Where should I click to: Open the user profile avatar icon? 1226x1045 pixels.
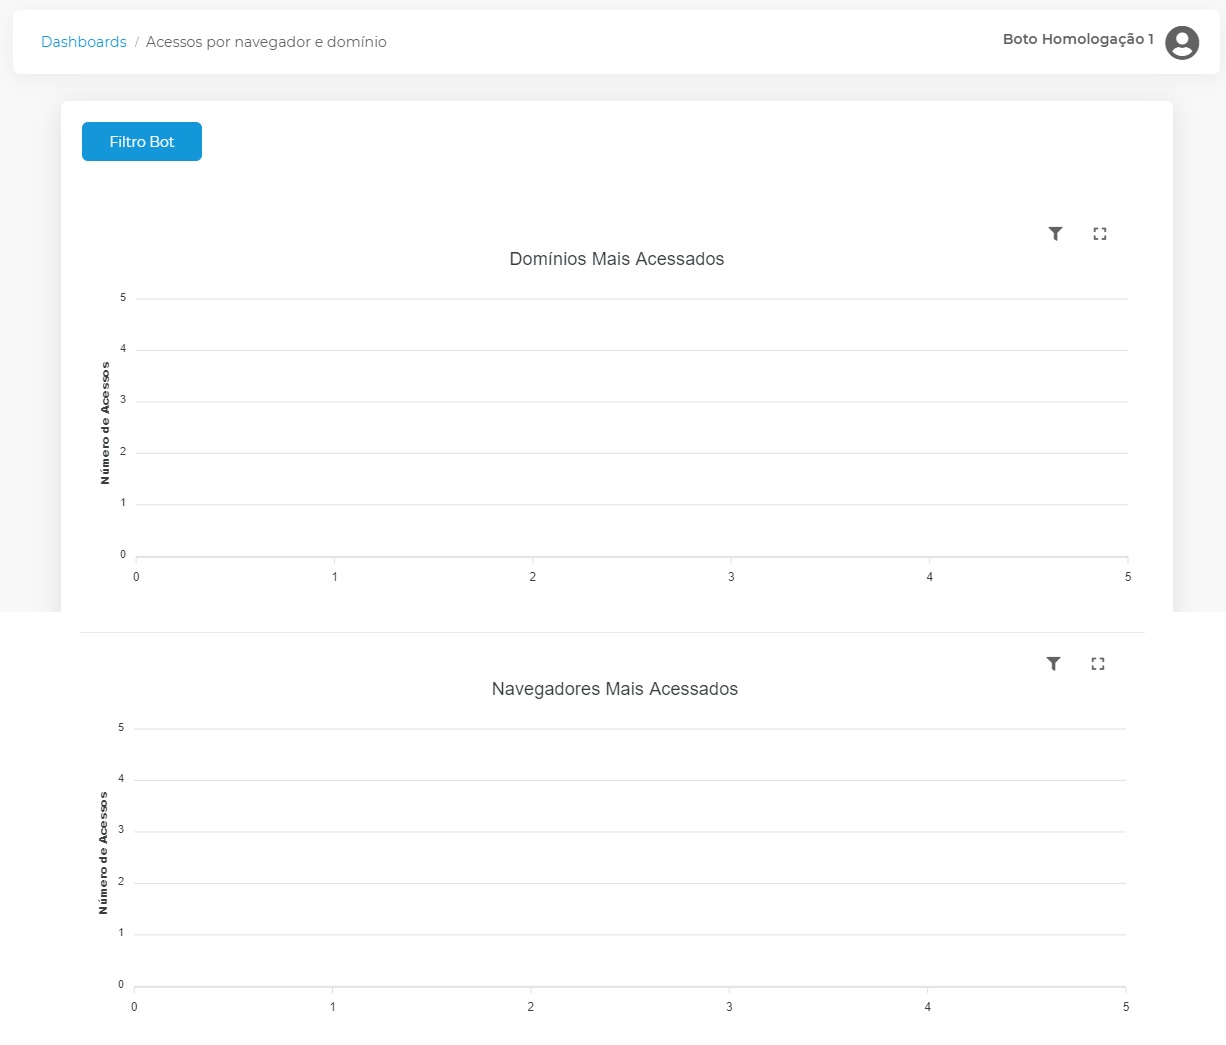coord(1181,42)
